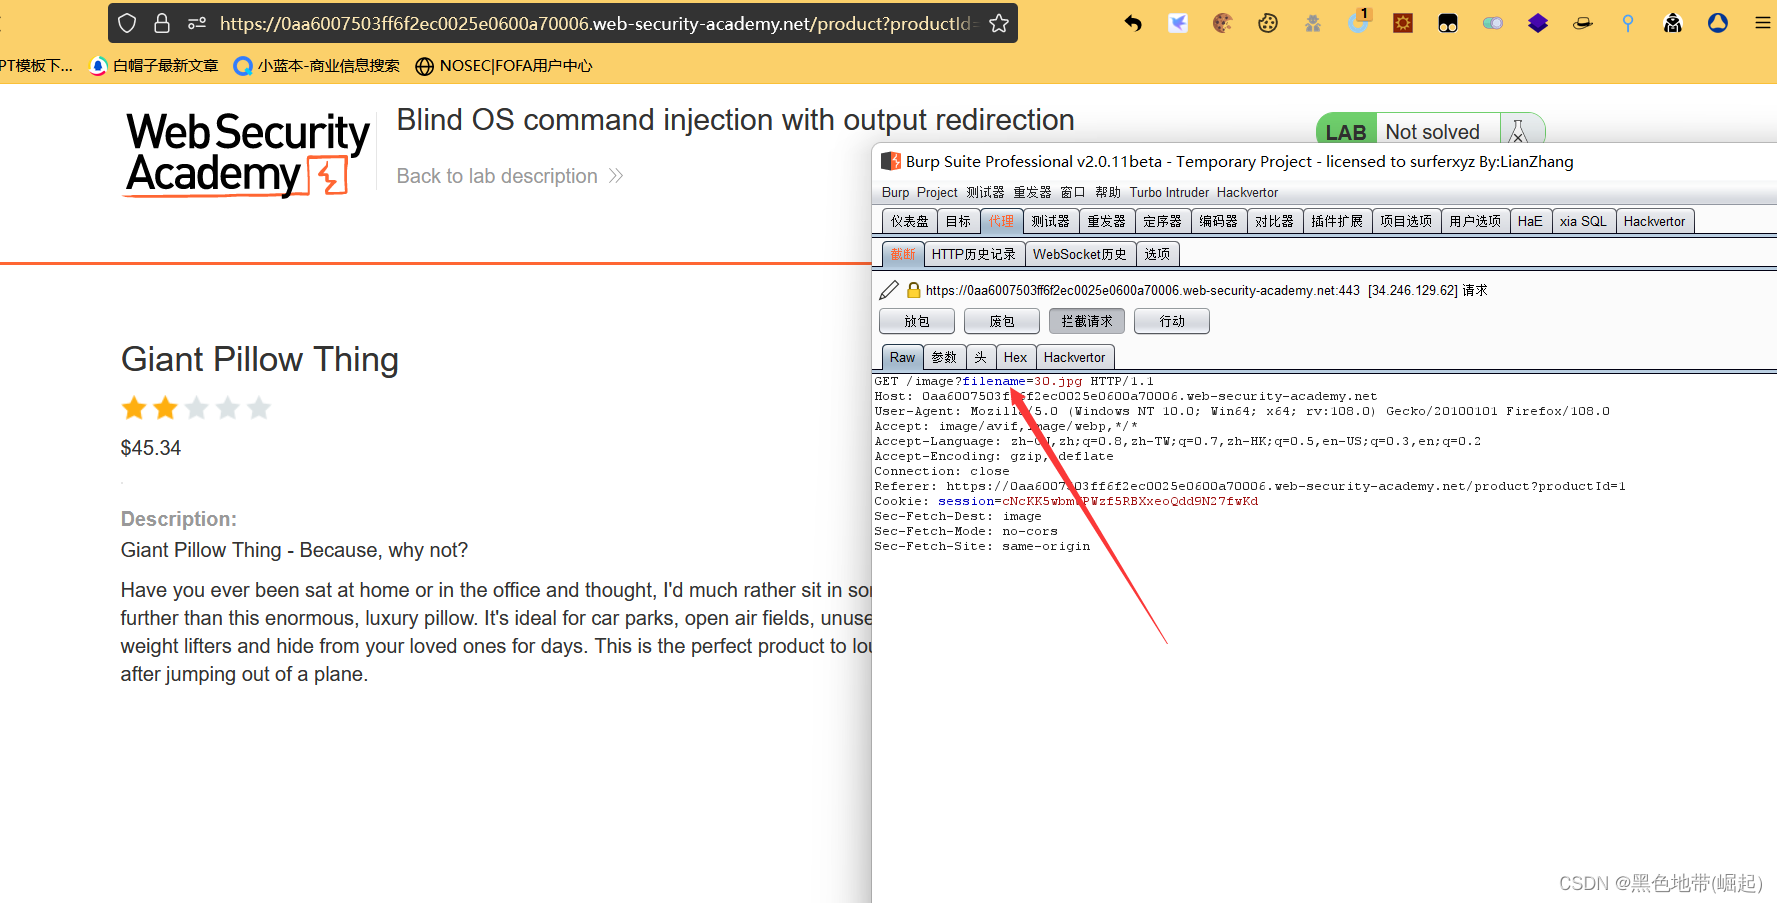Switch to the 重发器 main tab
Screen dimensions: 1777x903
(x=1107, y=222)
